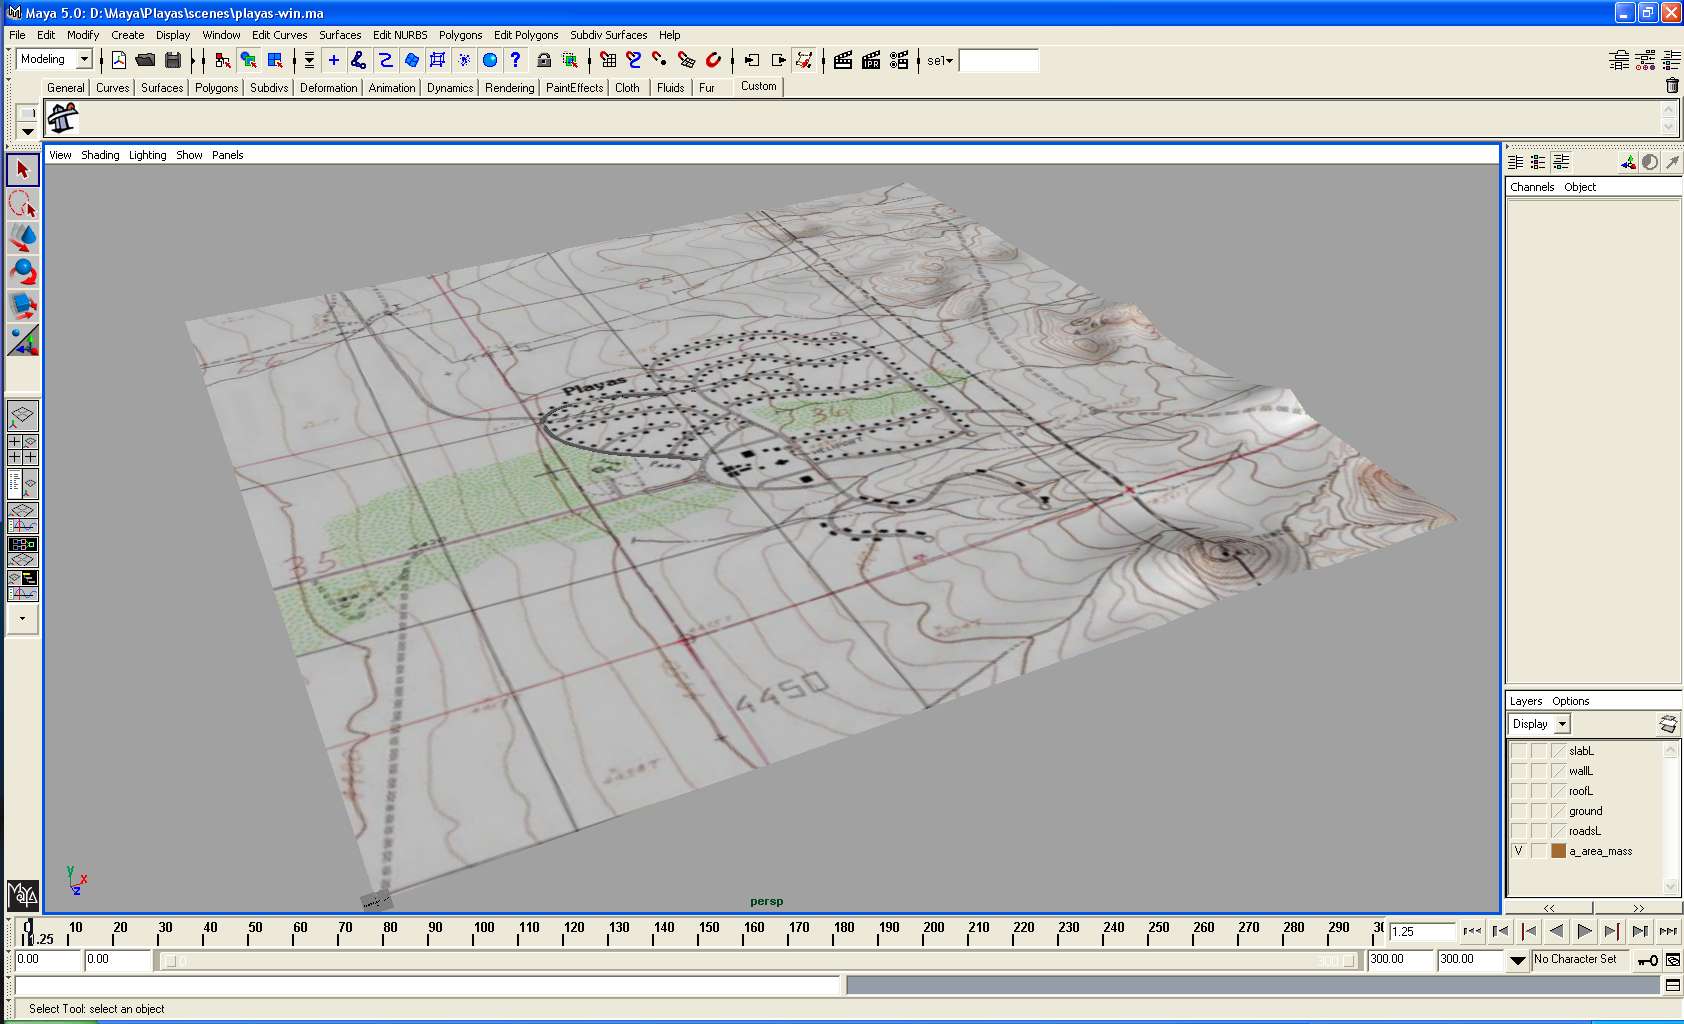
Task: Toggle visibility of a_area_mass layer
Action: [x=1518, y=851]
